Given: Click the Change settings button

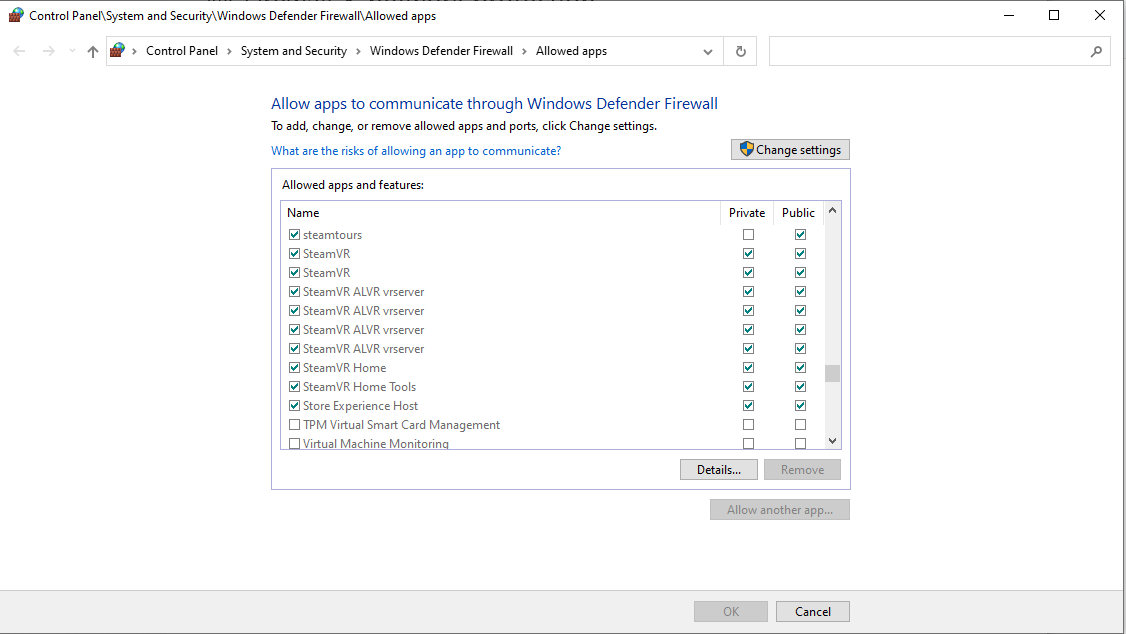Looking at the screenshot, I should tap(790, 149).
